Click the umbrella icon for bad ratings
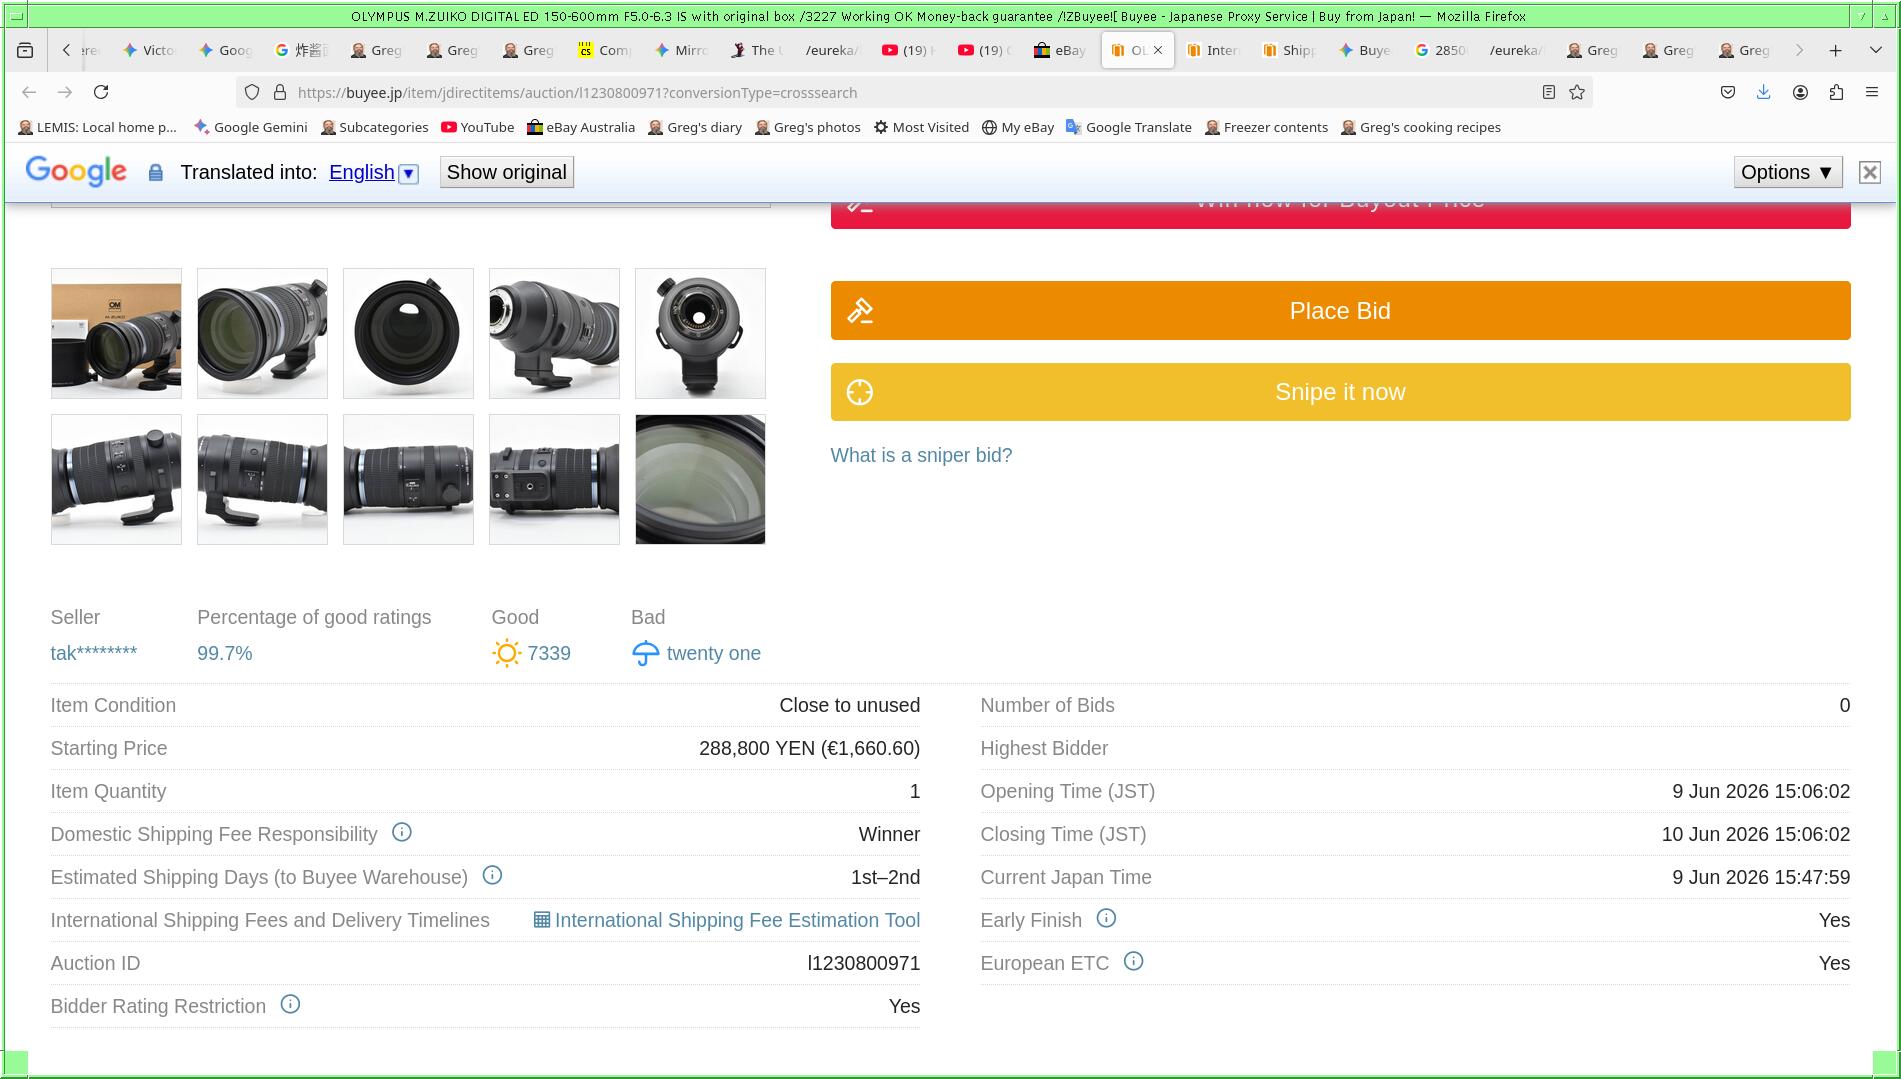This screenshot has width=1901, height=1079. click(646, 653)
